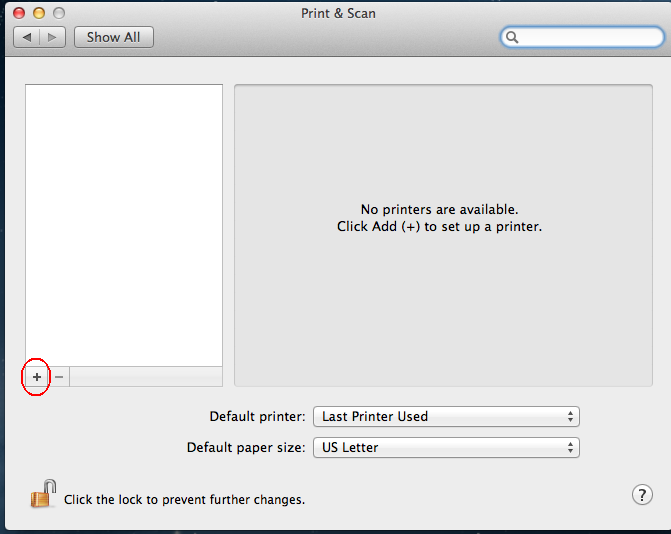
Task: Click the Add (+) printer button
Action: [37, 377]
